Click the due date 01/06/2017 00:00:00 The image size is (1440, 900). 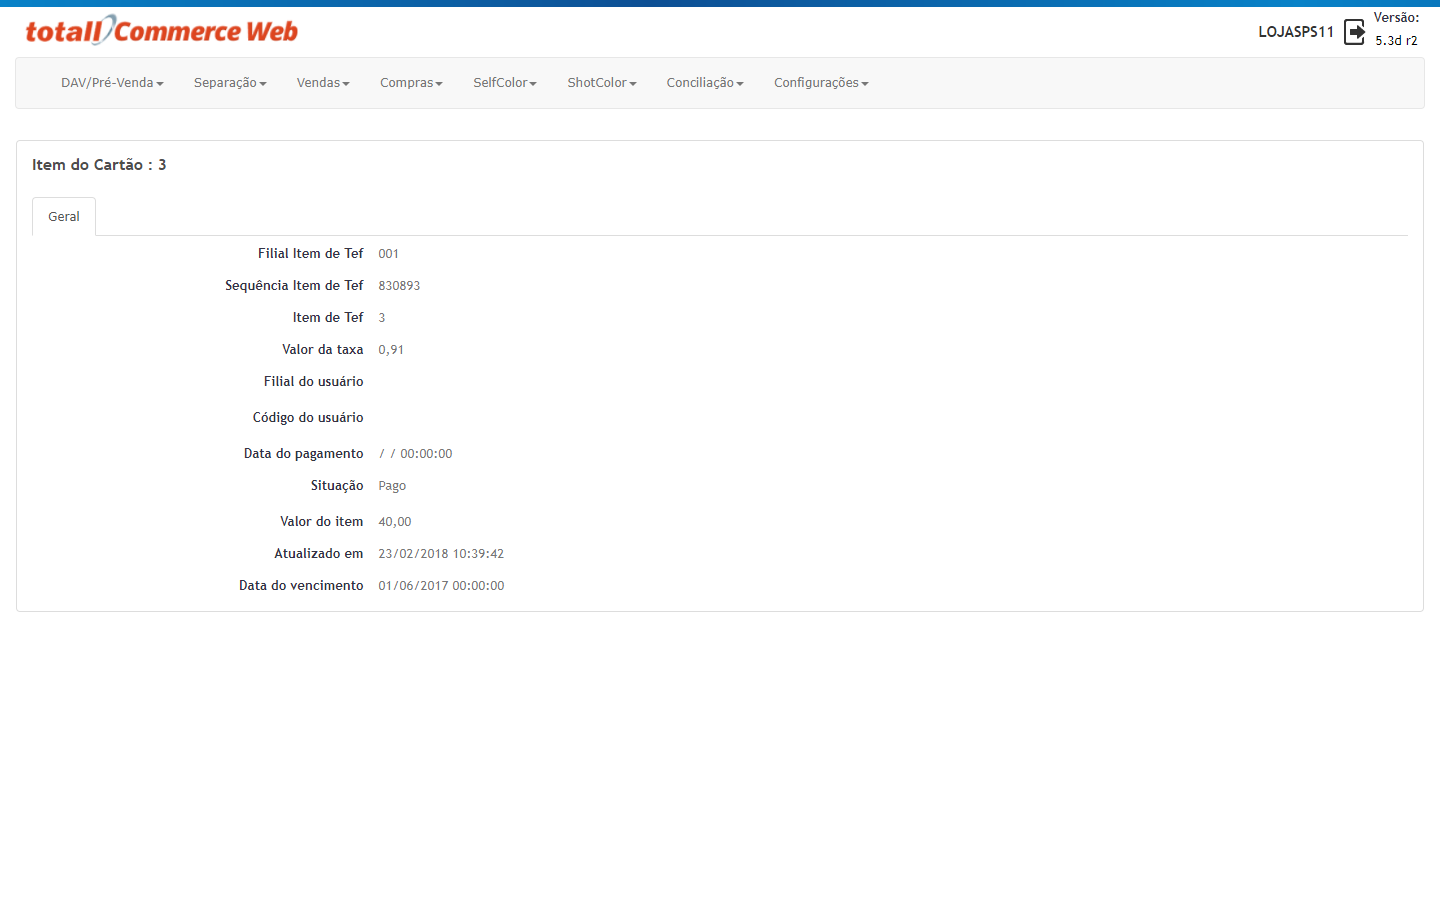441,586
